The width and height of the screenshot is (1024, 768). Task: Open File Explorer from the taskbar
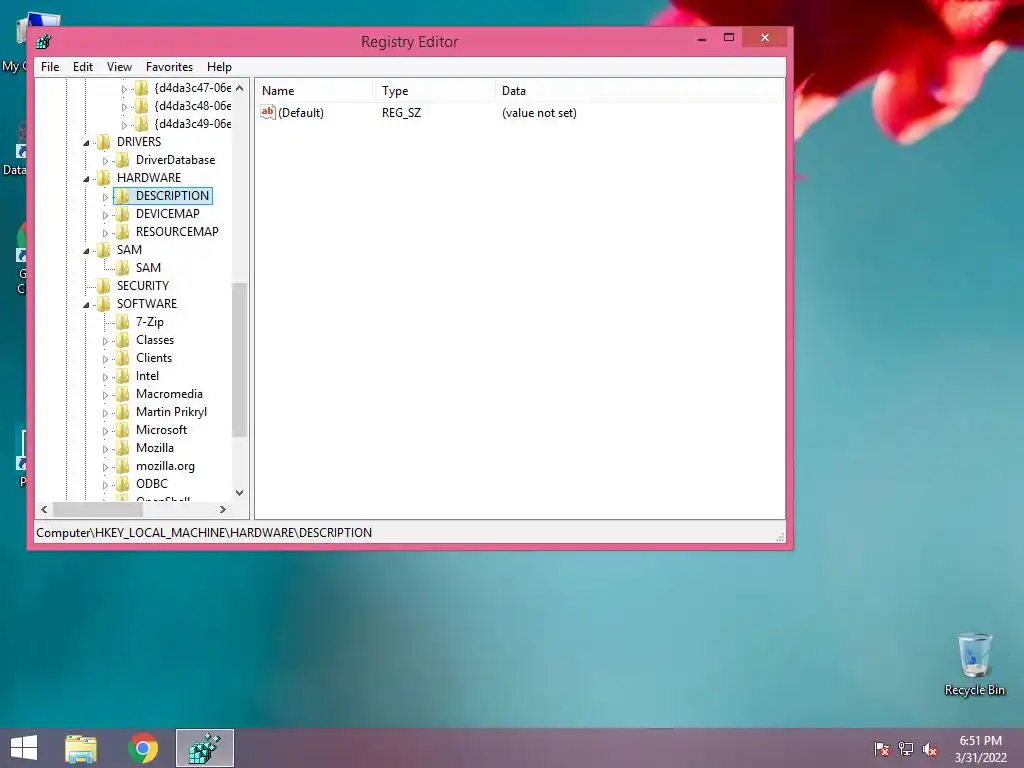(x=81, y=748)
